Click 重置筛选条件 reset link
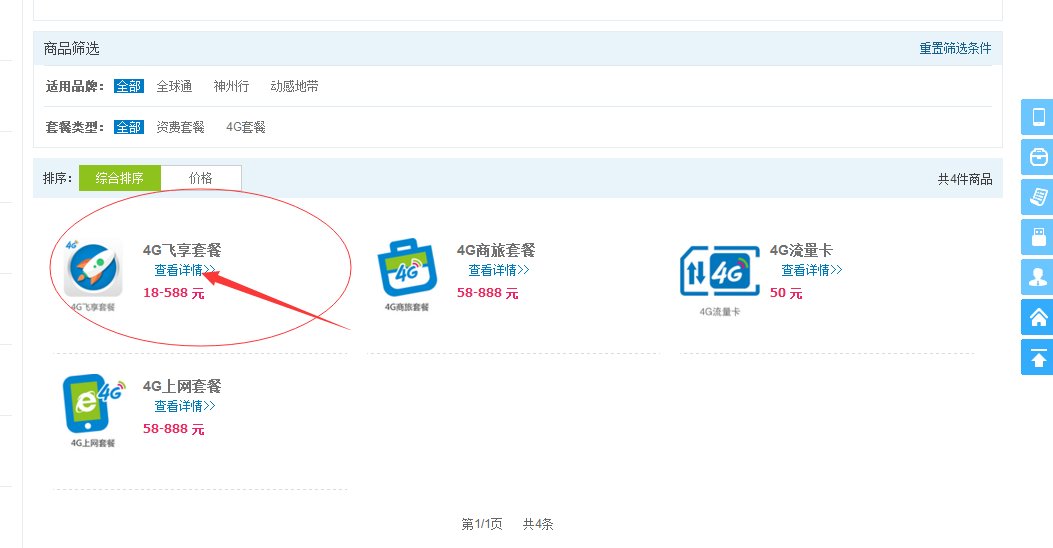The height and width of the screenshot is (548, 1053). click(x=955, y=49)
